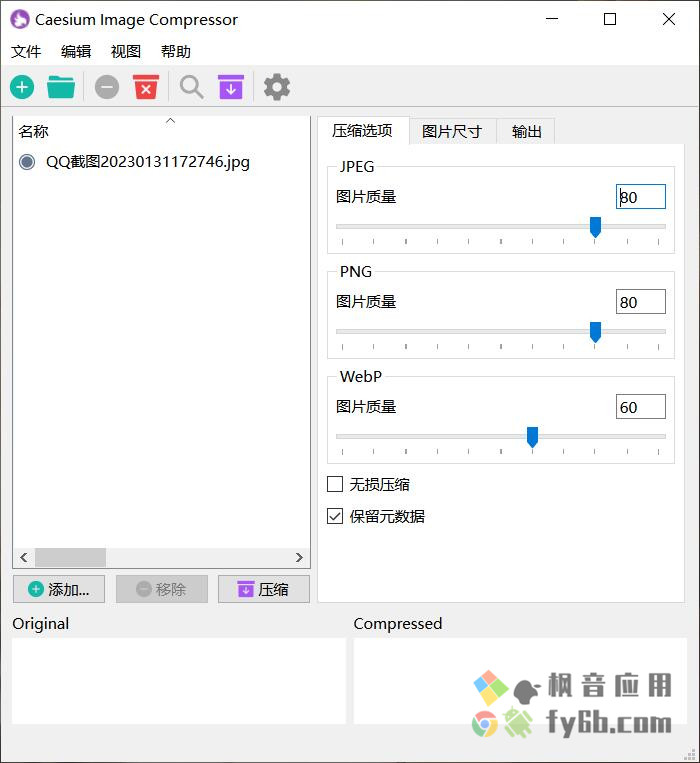Click the green add files toolbar icon
Viewport: 700px width, 763px height.
tap(22, 88)
